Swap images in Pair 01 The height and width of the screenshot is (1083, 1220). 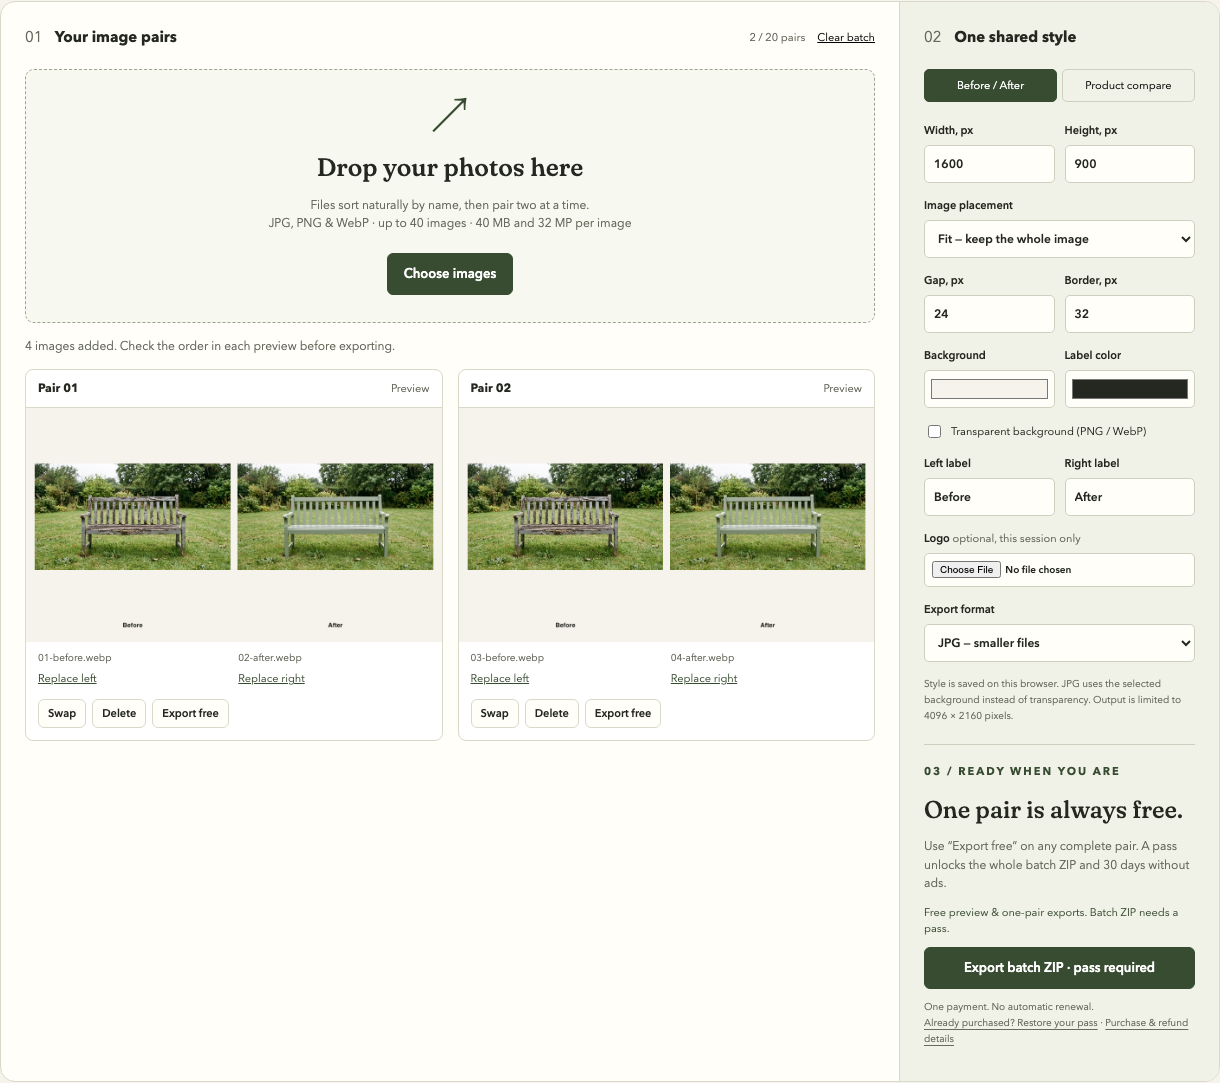click(x=62, y=713)
